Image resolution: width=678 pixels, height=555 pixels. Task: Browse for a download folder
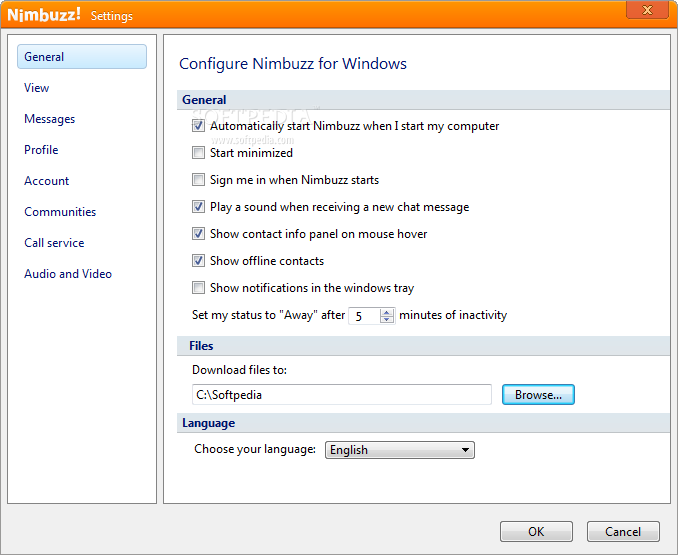tap(538, 395)
